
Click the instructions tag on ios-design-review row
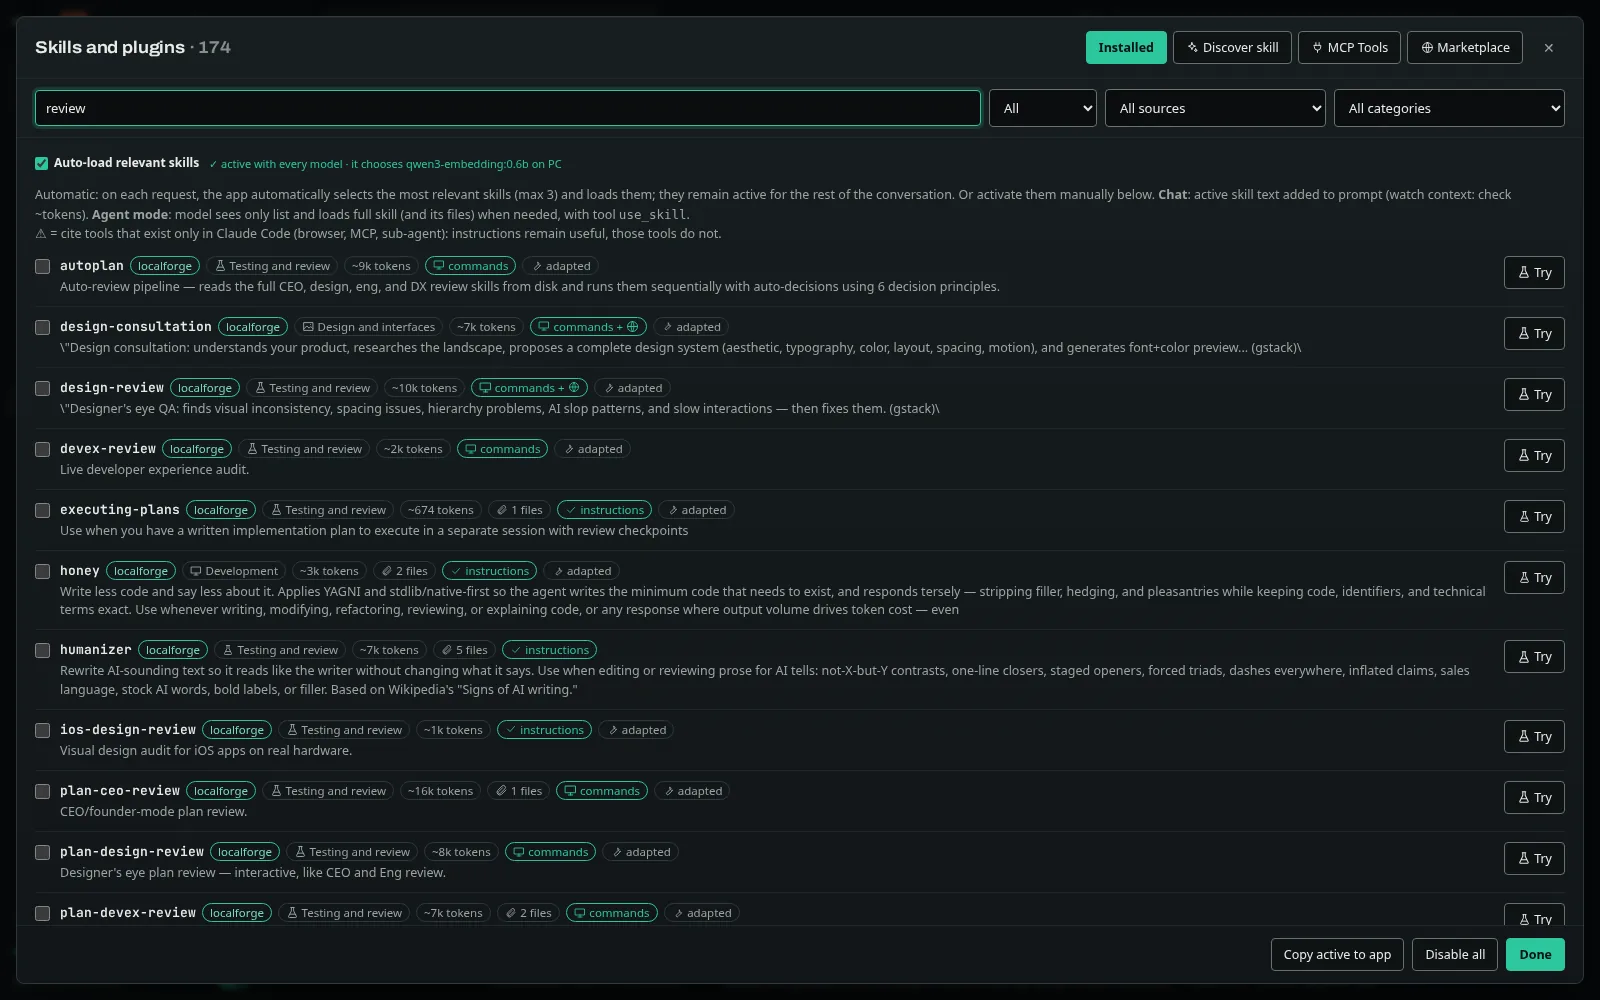(x=544, y=730)
